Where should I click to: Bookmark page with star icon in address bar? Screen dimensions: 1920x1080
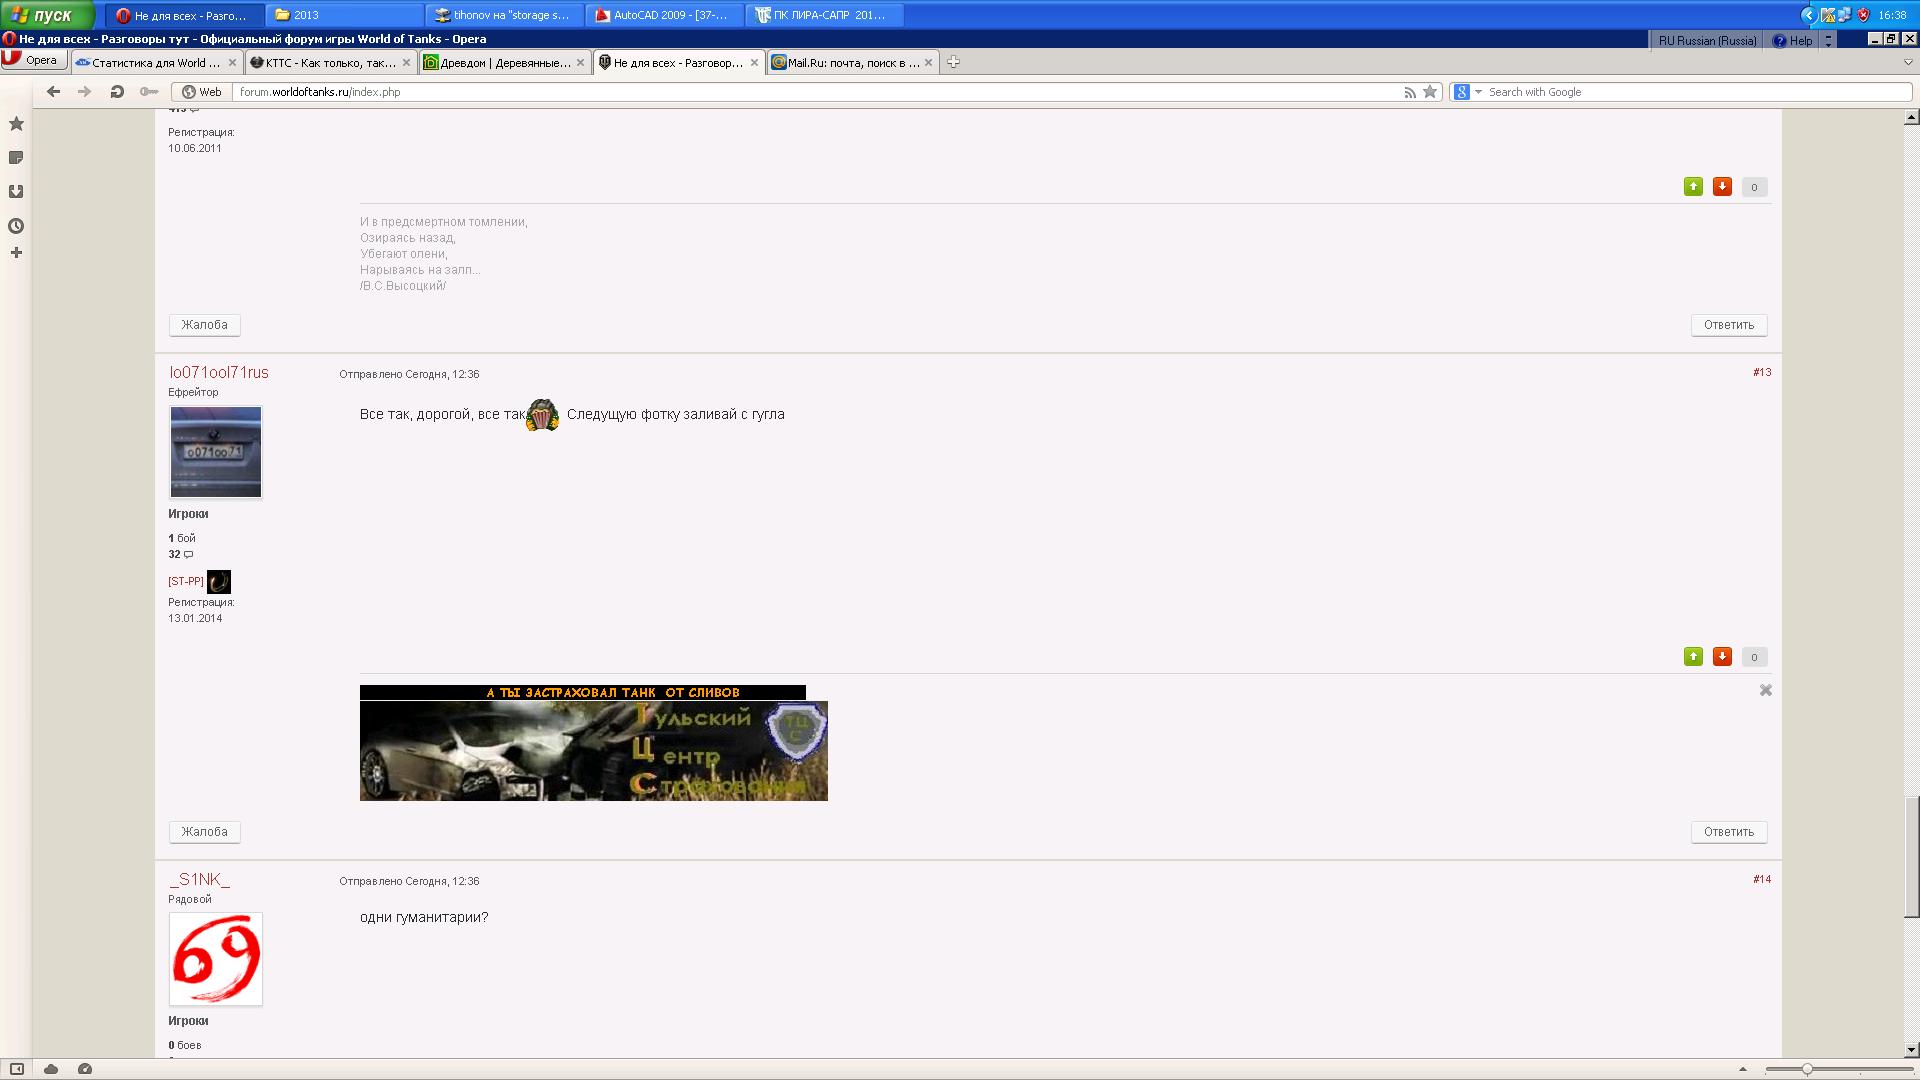pos(1430,92)
